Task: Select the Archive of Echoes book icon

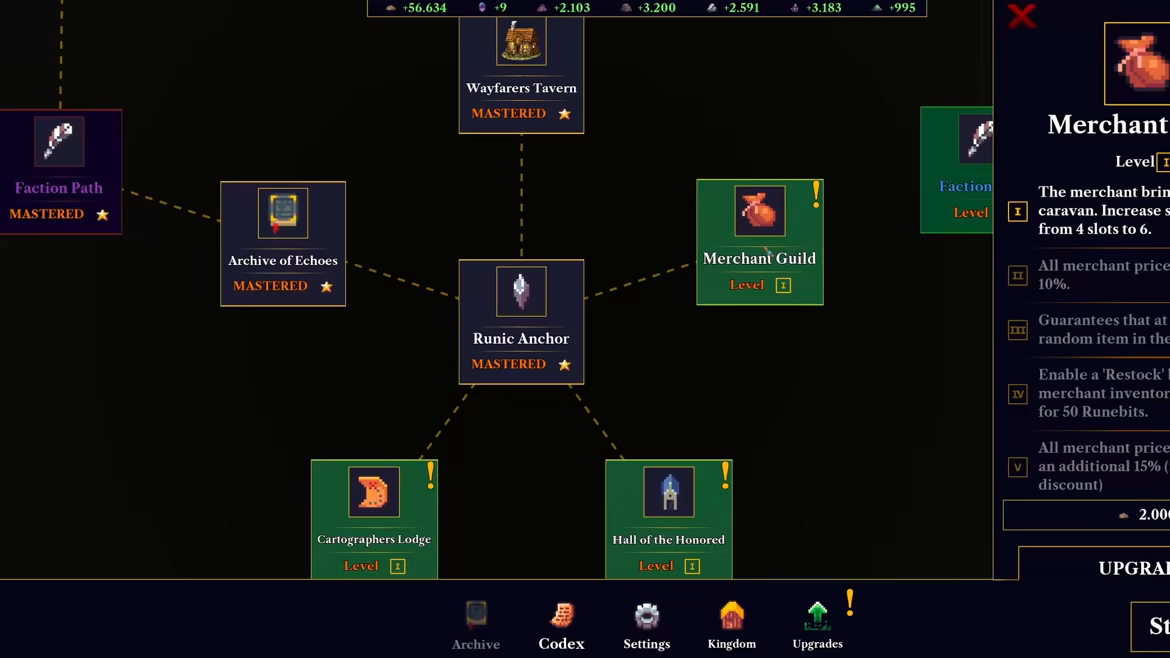Action: (x=283, y=213)
